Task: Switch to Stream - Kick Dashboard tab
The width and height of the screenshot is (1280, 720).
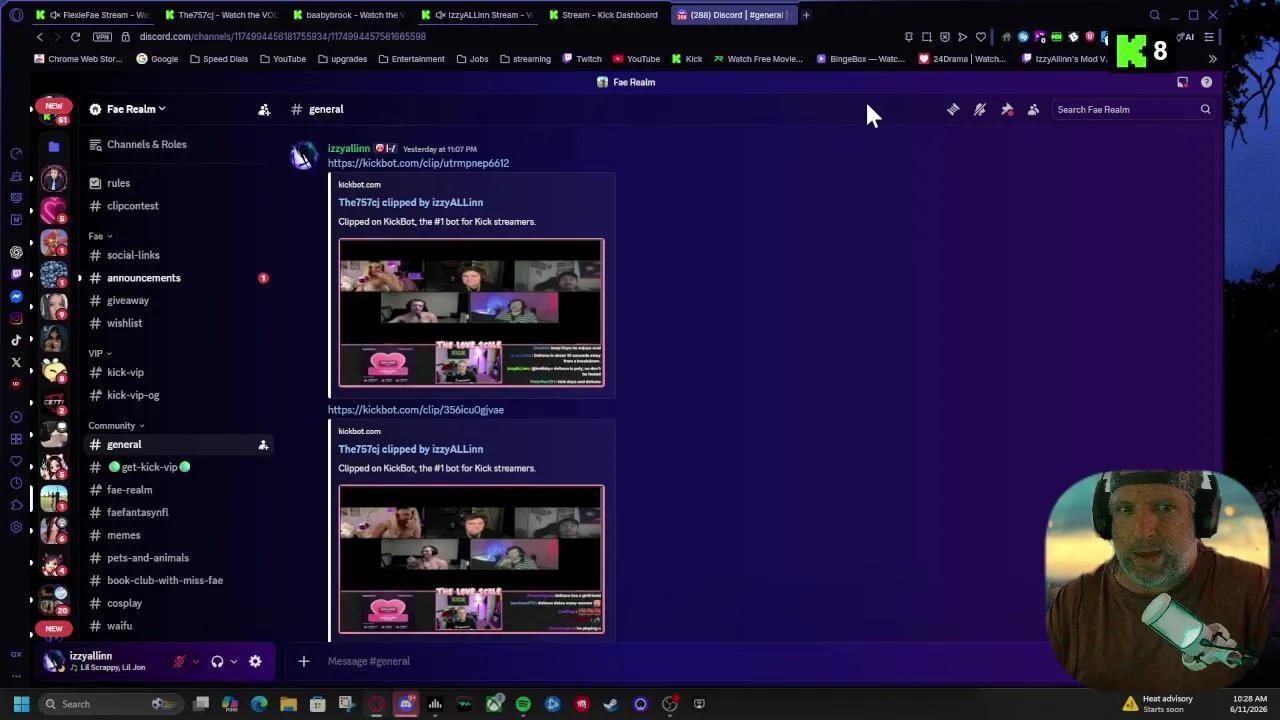Action: [602, 15]
